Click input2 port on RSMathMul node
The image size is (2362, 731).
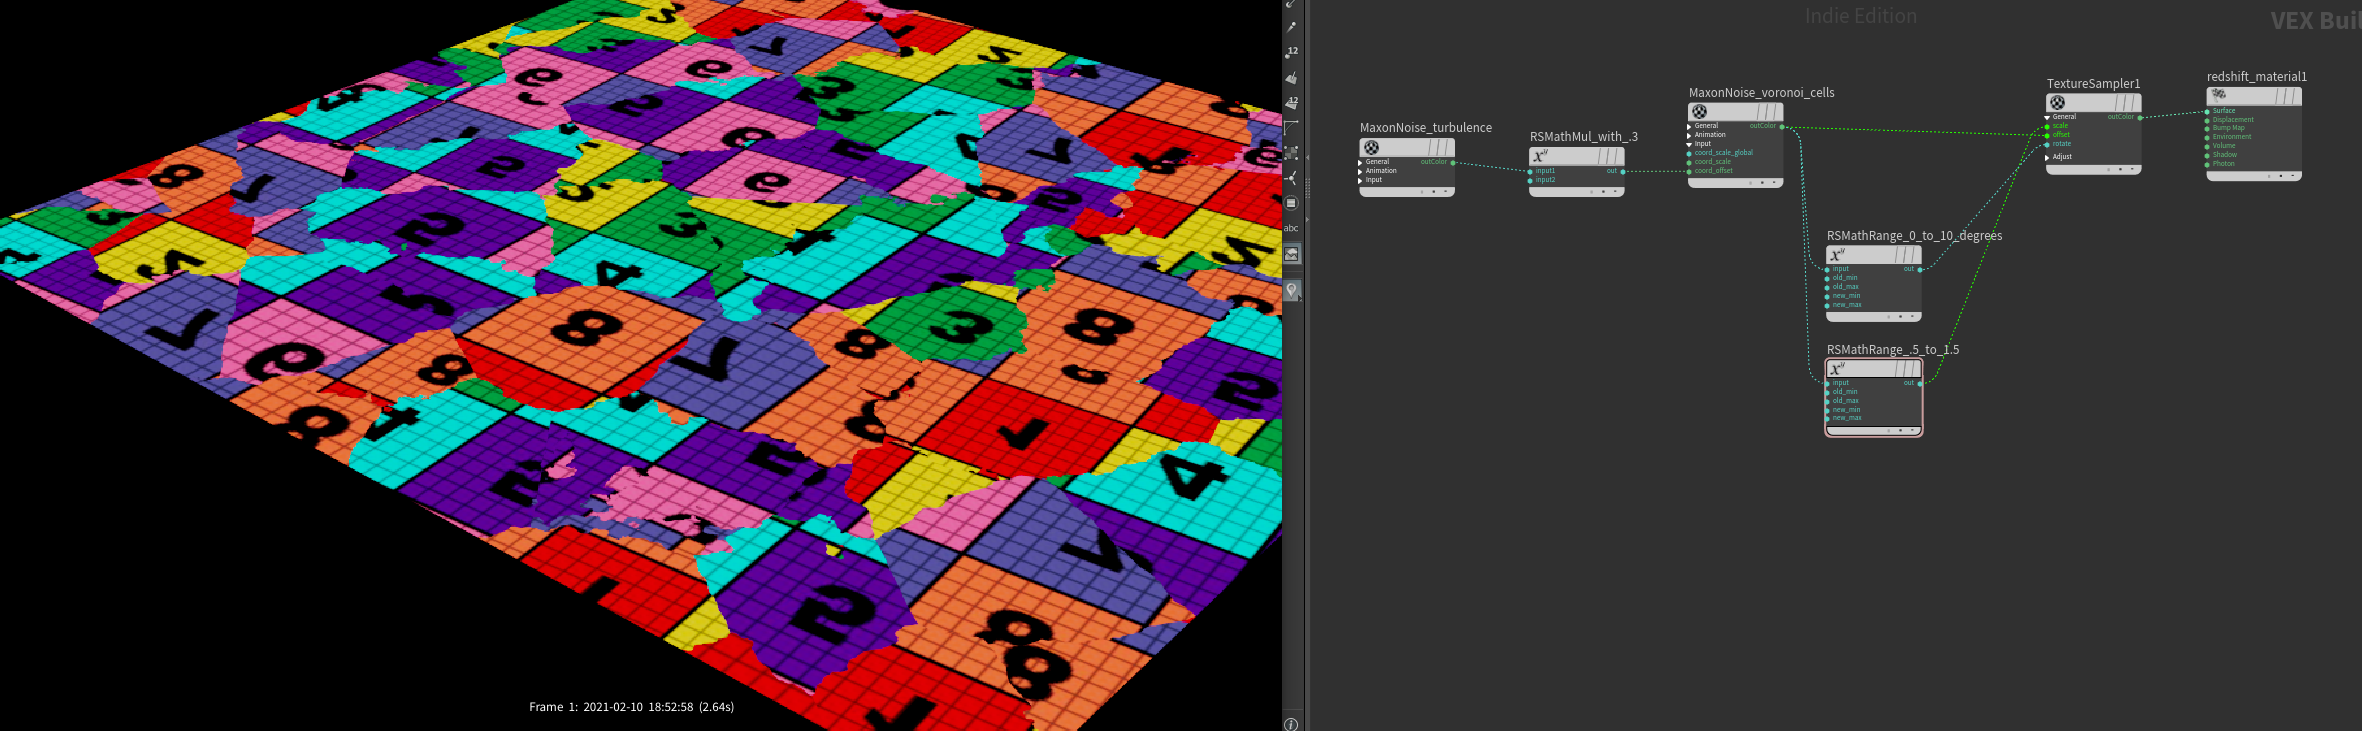(1531, 180)
